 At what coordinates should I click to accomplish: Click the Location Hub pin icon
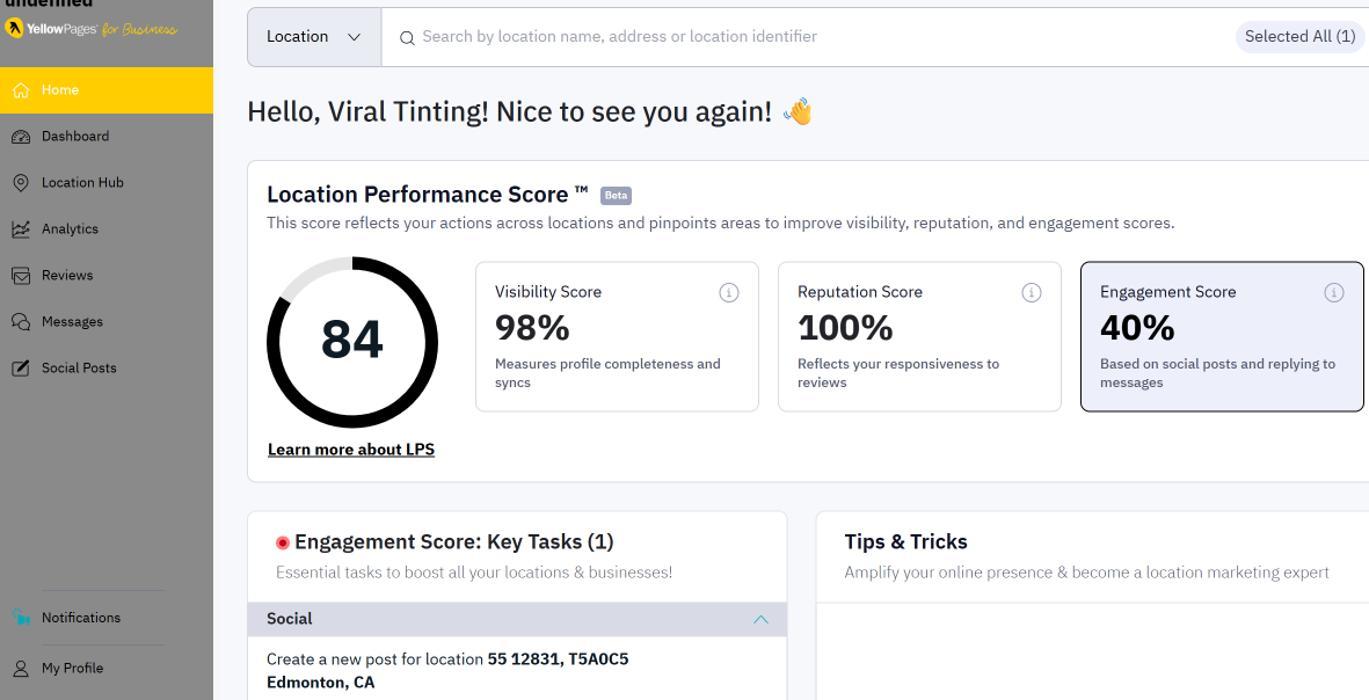tap(21, 183)
